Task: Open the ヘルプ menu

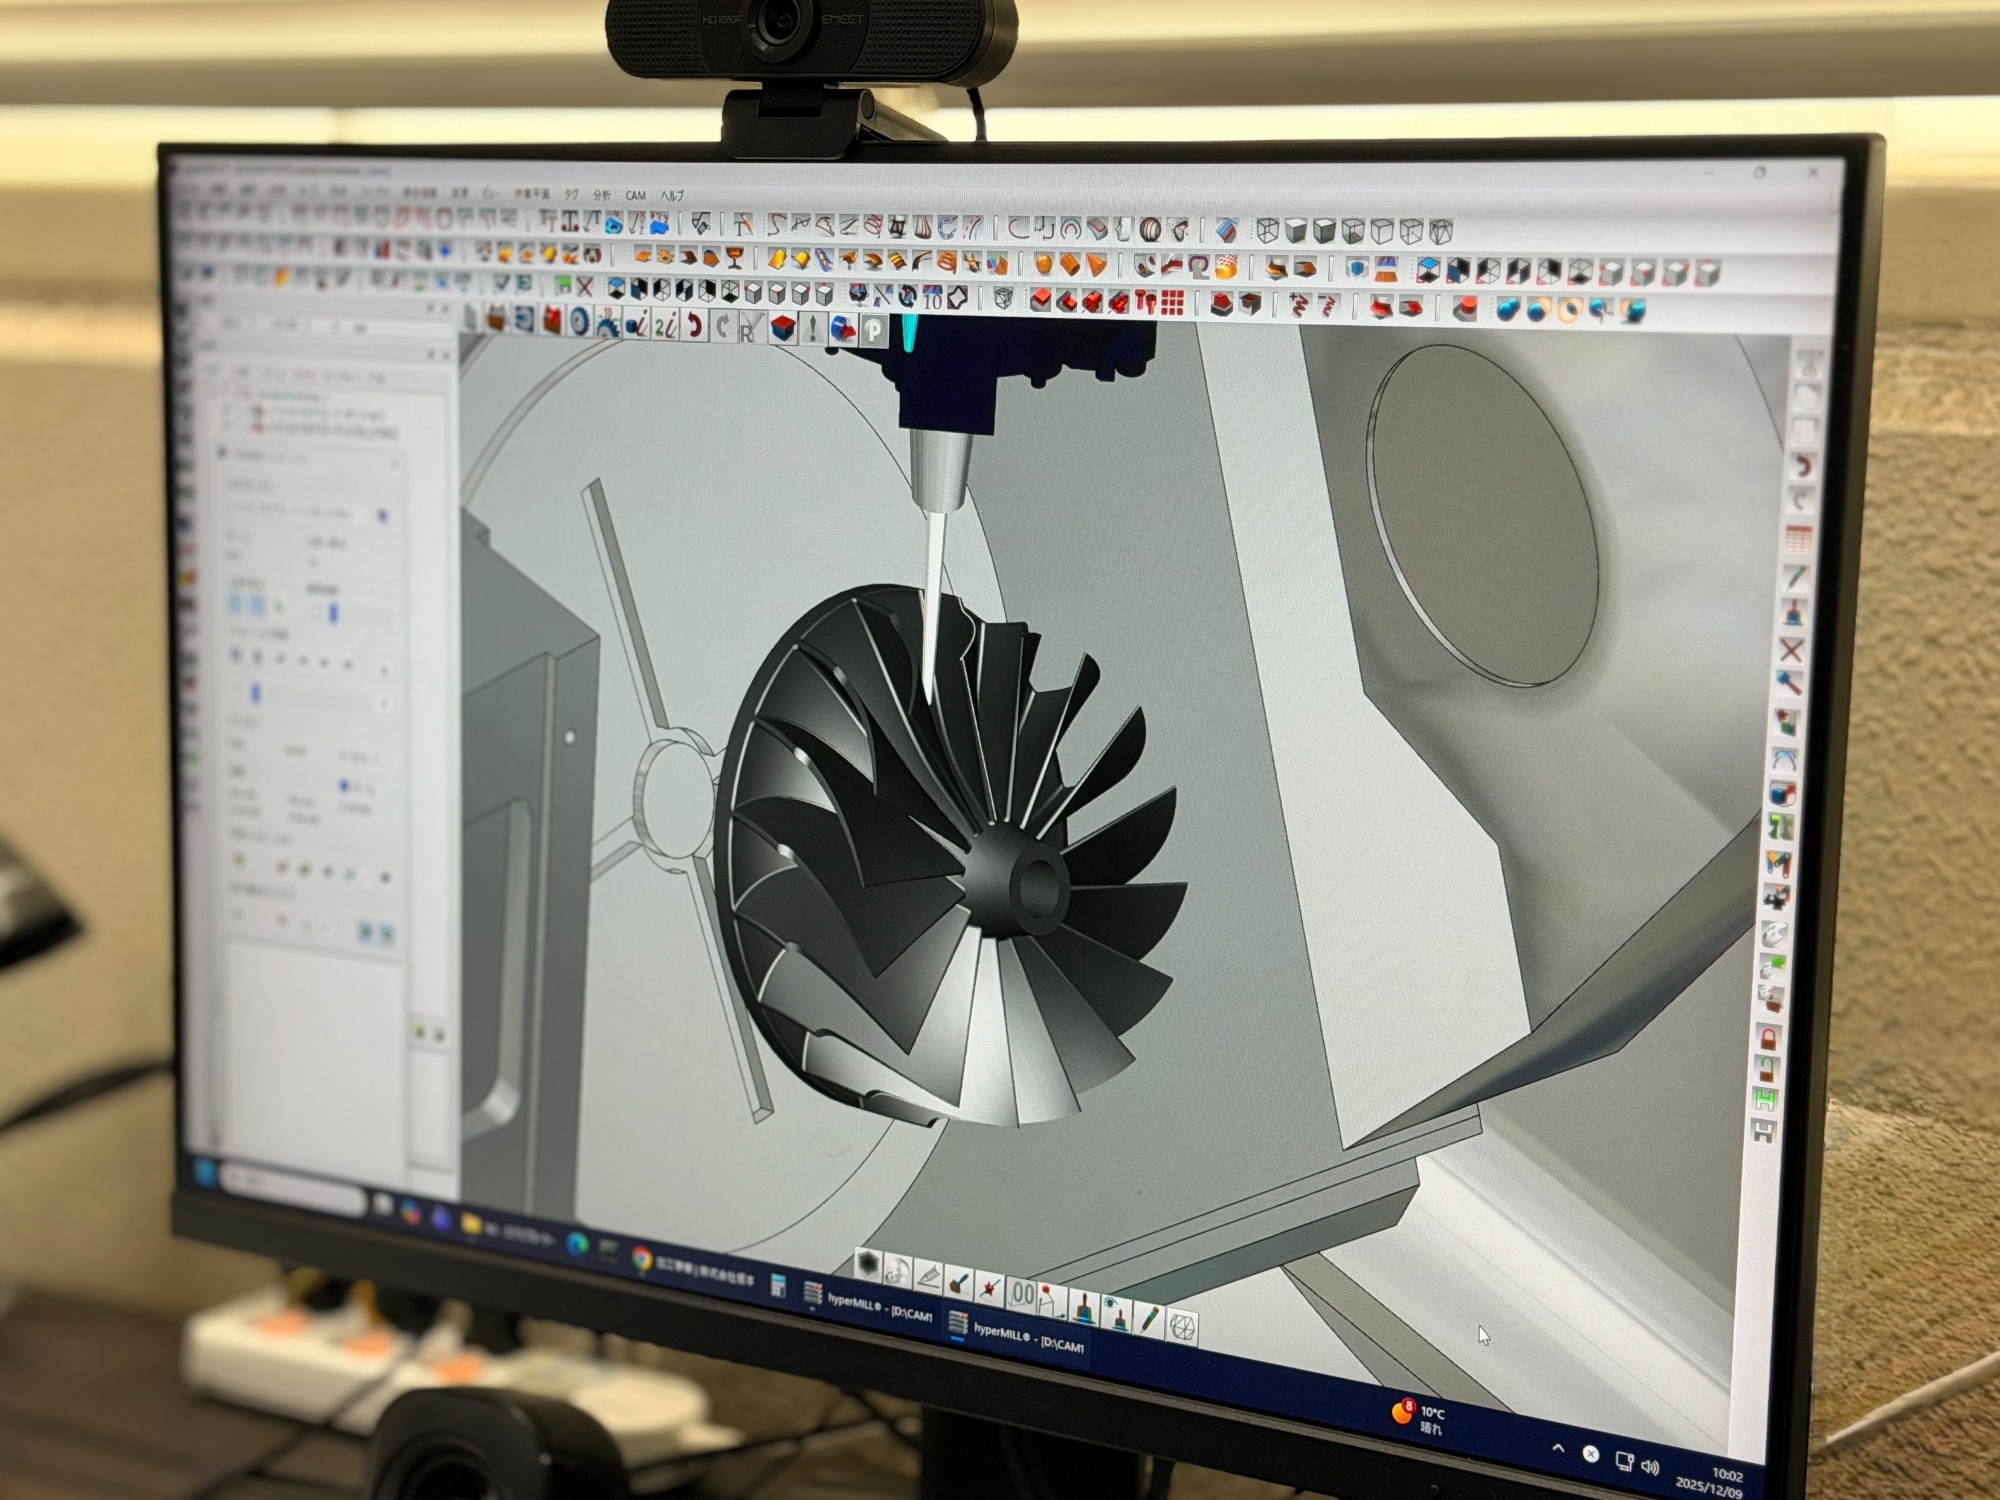Action: pos(672,196)
